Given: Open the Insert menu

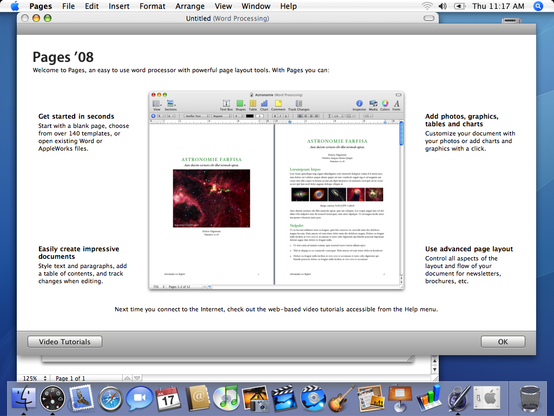Looking at the screenshot, I should click(x=119, y=6).
